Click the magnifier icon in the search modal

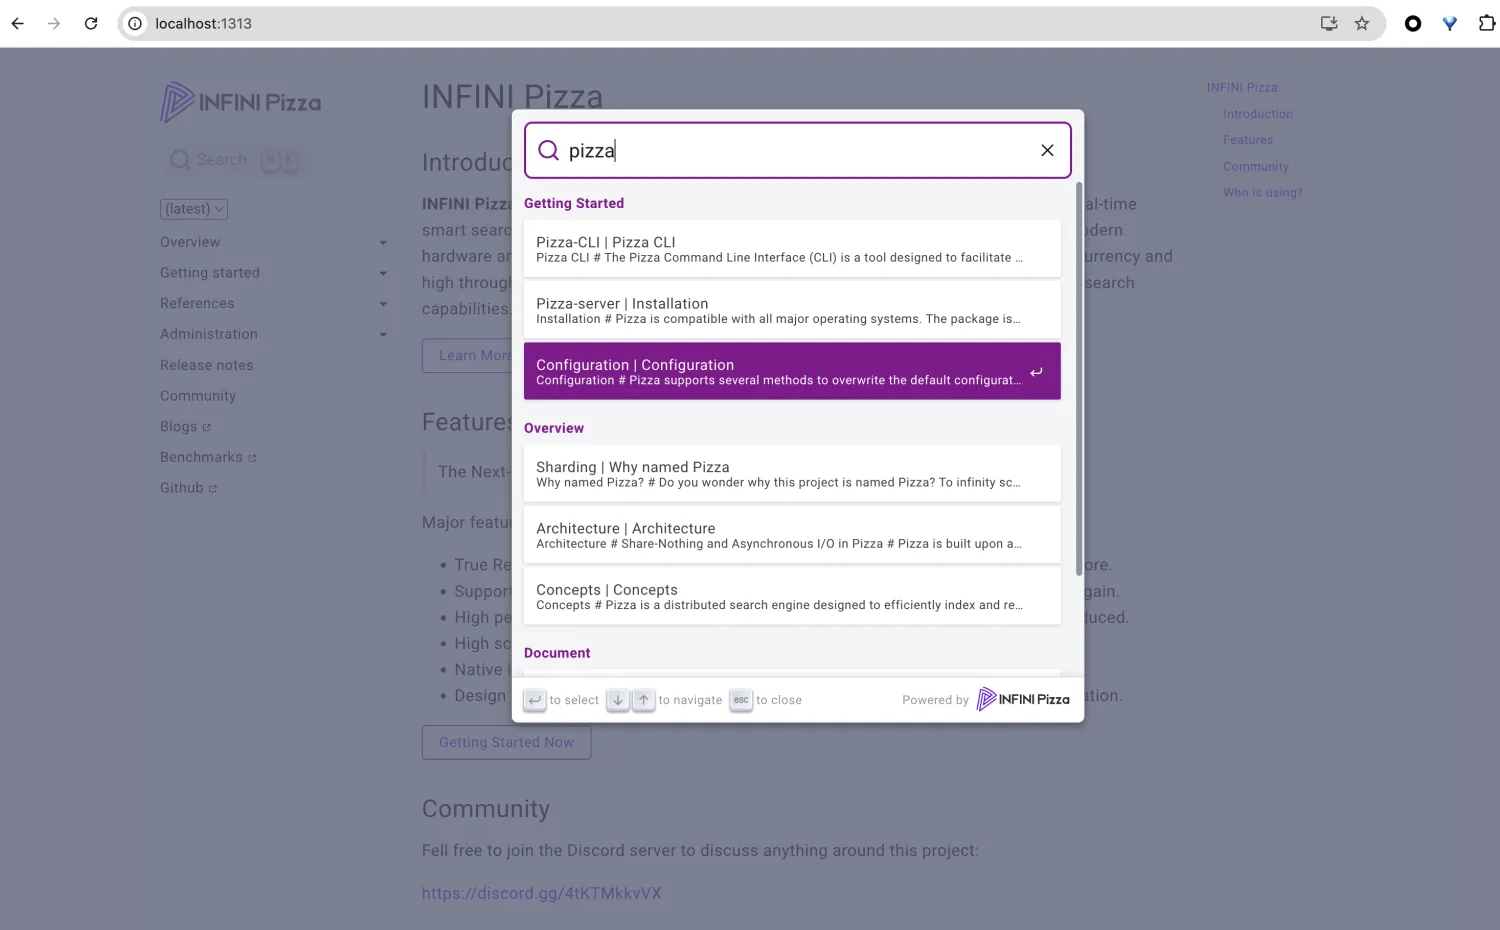pos(548,150)
